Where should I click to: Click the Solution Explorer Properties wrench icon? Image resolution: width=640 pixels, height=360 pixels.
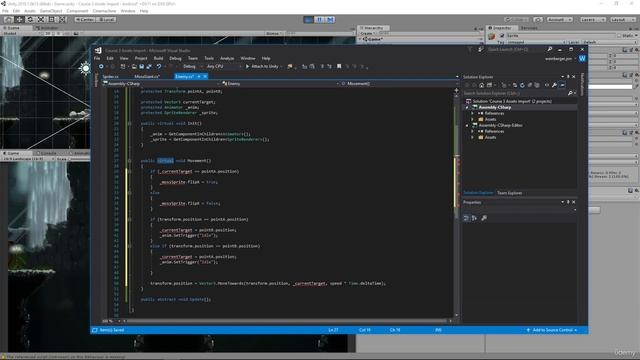click(x=554, y=85)
